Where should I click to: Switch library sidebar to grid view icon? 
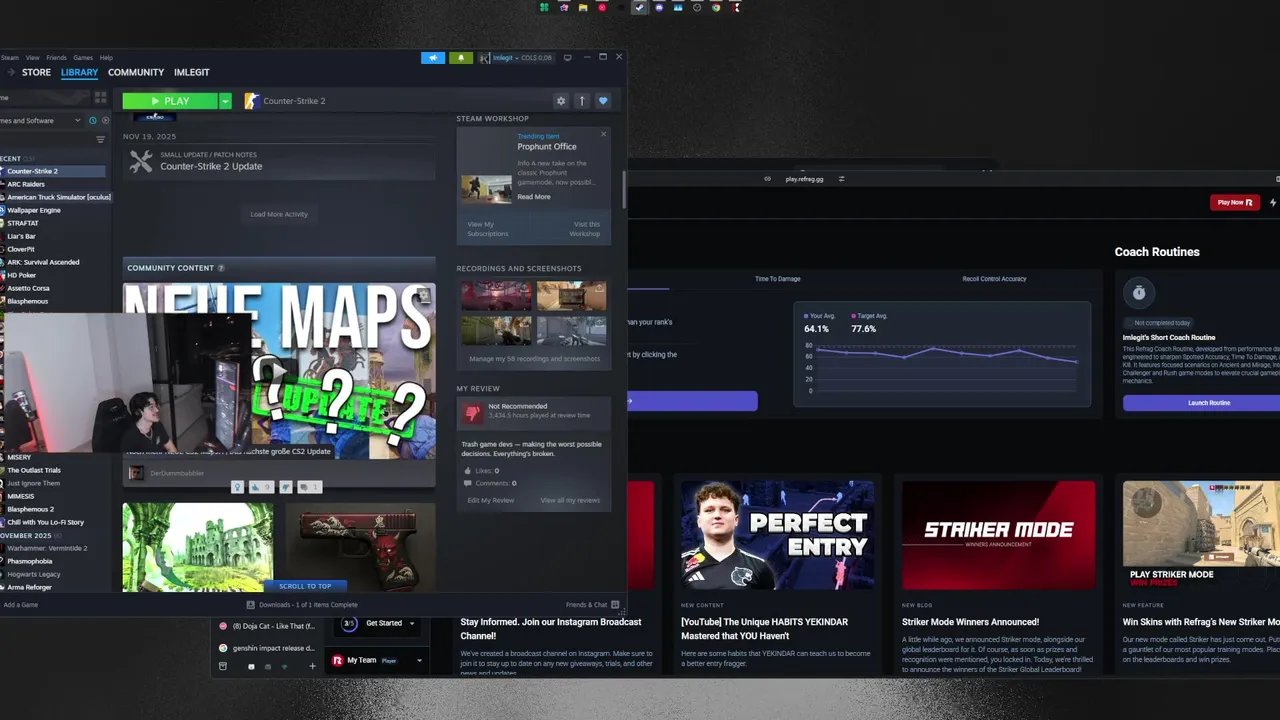click(x=100, y=97)
